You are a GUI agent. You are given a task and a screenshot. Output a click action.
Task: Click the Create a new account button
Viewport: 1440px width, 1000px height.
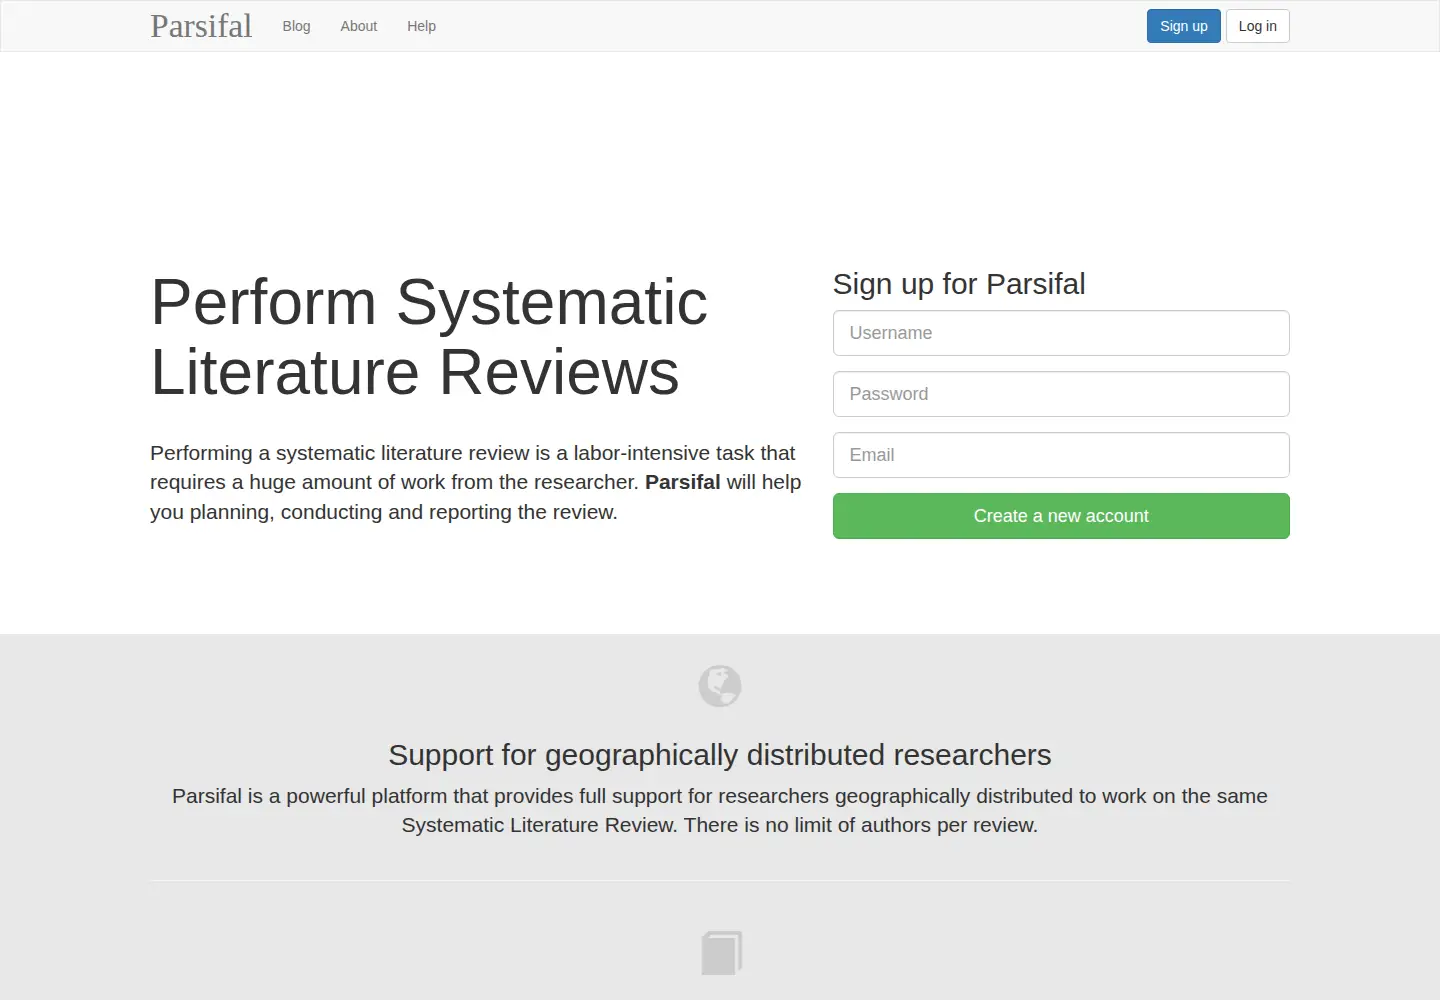point(1061,516)
